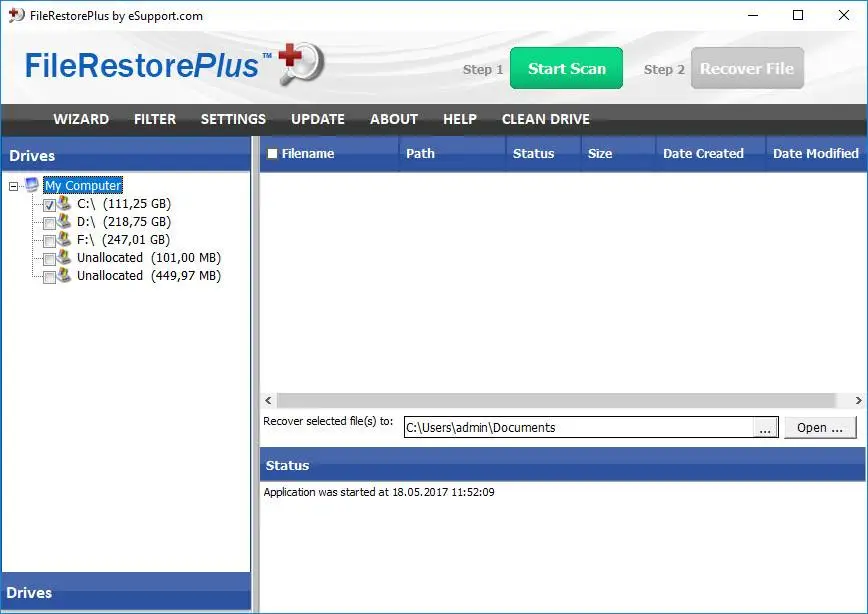
Task: Select the D:\ (218,75 GB) drive entry
Action: coord(124,221)
